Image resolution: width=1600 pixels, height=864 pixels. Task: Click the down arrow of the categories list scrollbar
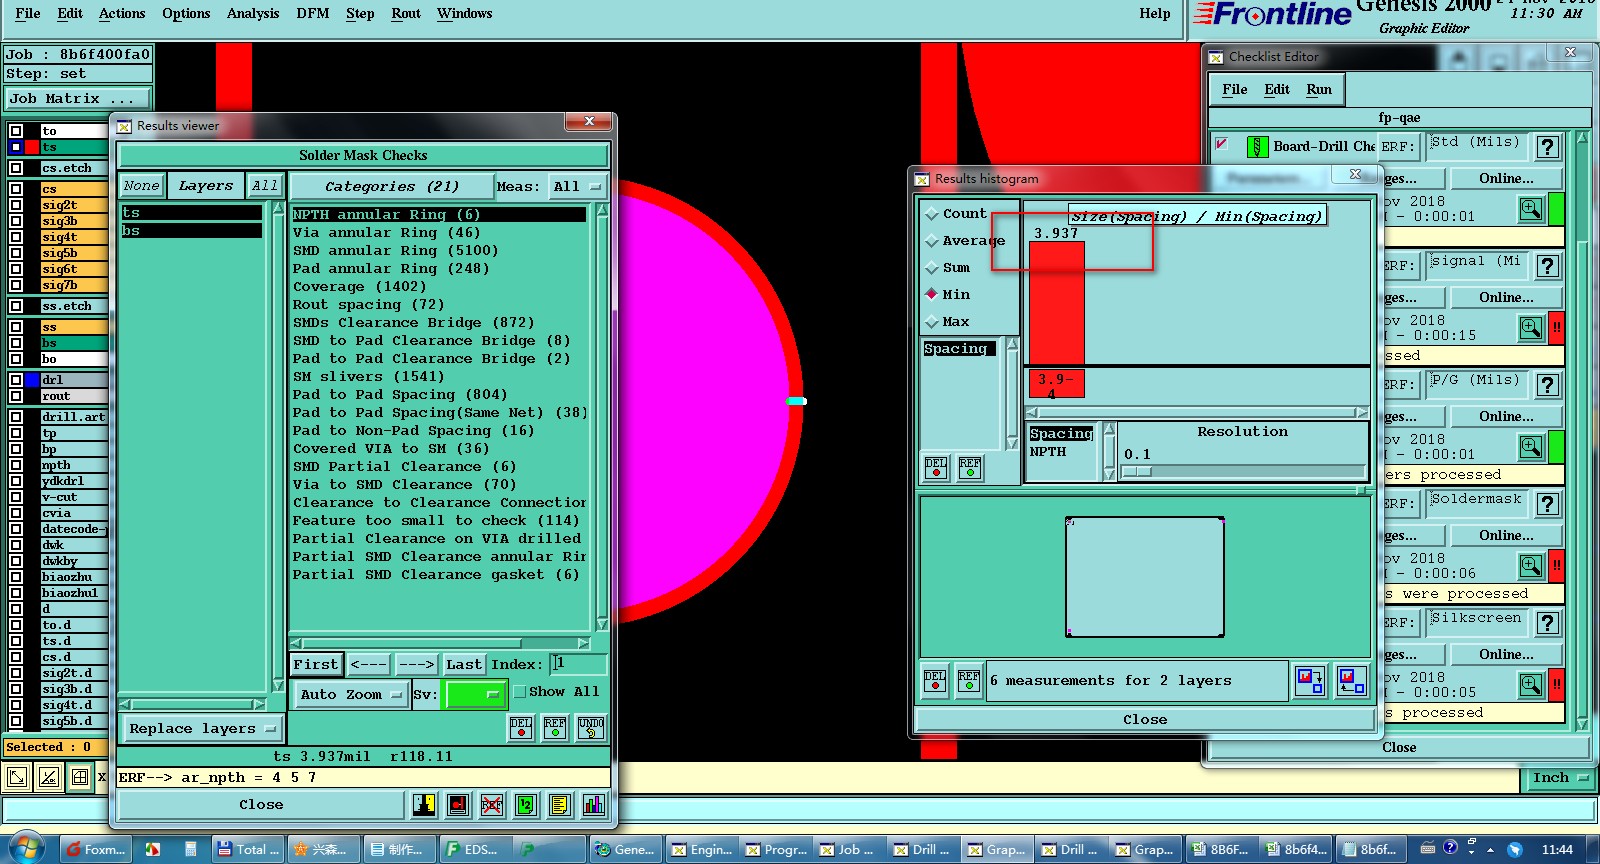(602, 624)
